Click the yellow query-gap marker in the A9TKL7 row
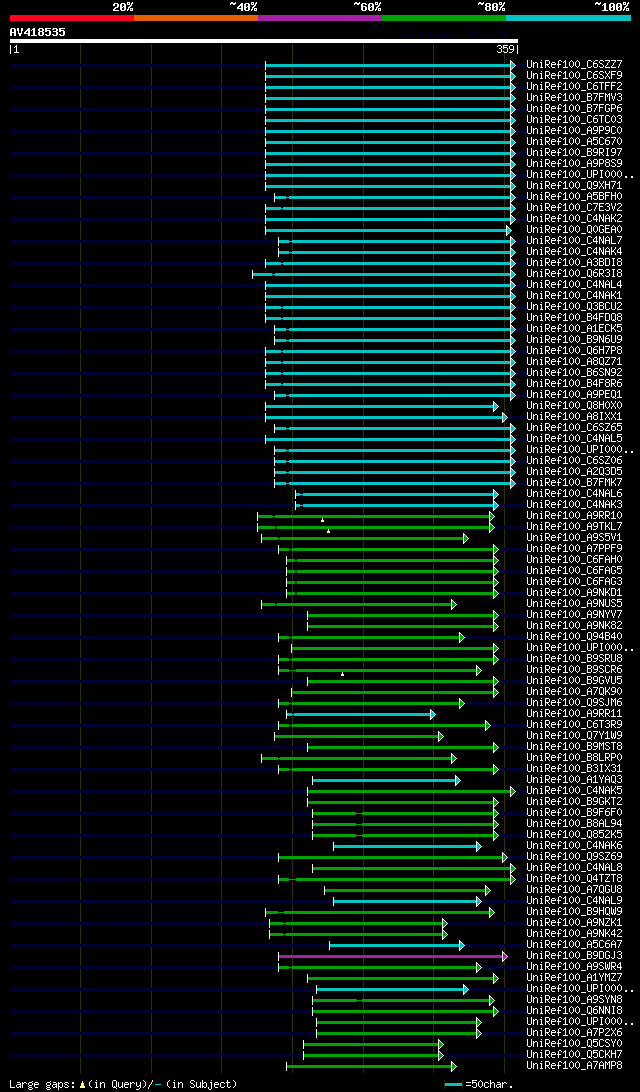Screen dimensions: 640x1092 (x=329, y=531)
